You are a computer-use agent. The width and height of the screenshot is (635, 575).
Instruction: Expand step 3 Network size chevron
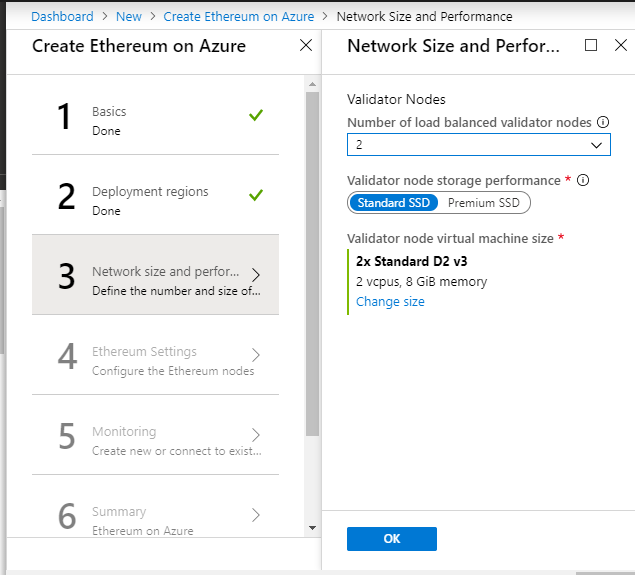coord(256,275)
